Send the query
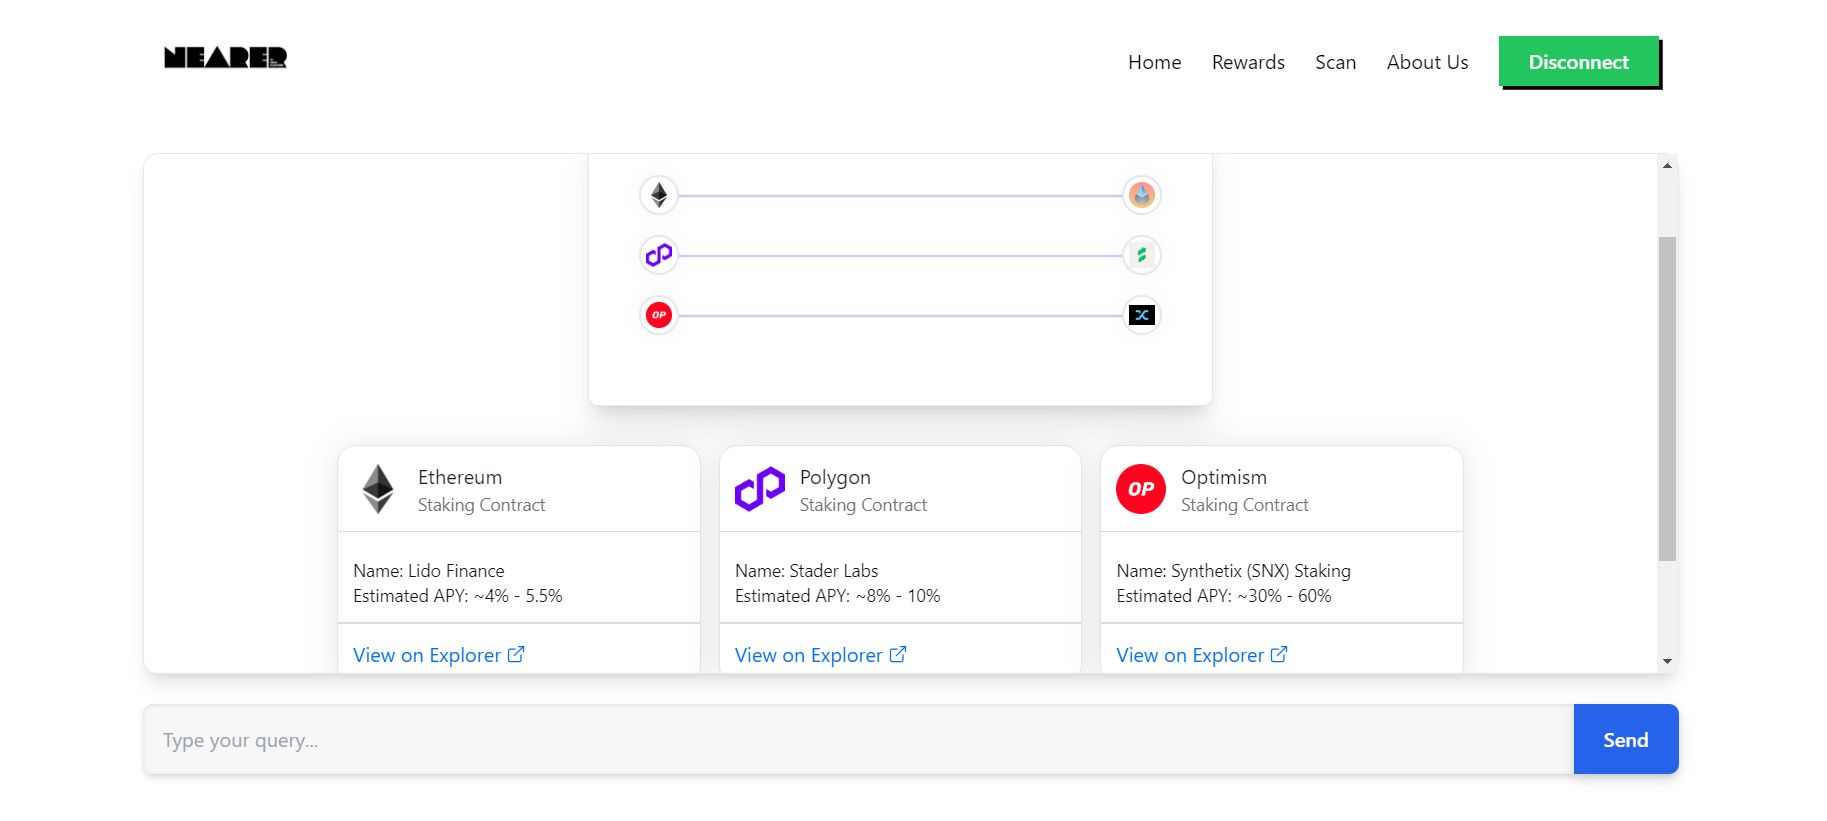Screen dimensions: 1827x821 tap(1626, 739)
